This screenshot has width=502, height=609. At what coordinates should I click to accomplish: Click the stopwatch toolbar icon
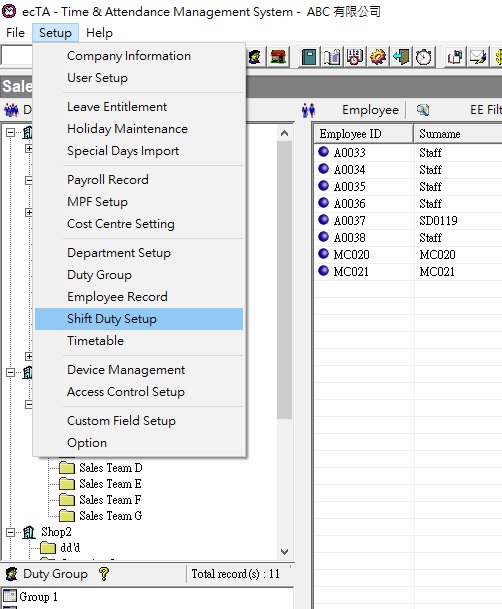tap(424, 57)
